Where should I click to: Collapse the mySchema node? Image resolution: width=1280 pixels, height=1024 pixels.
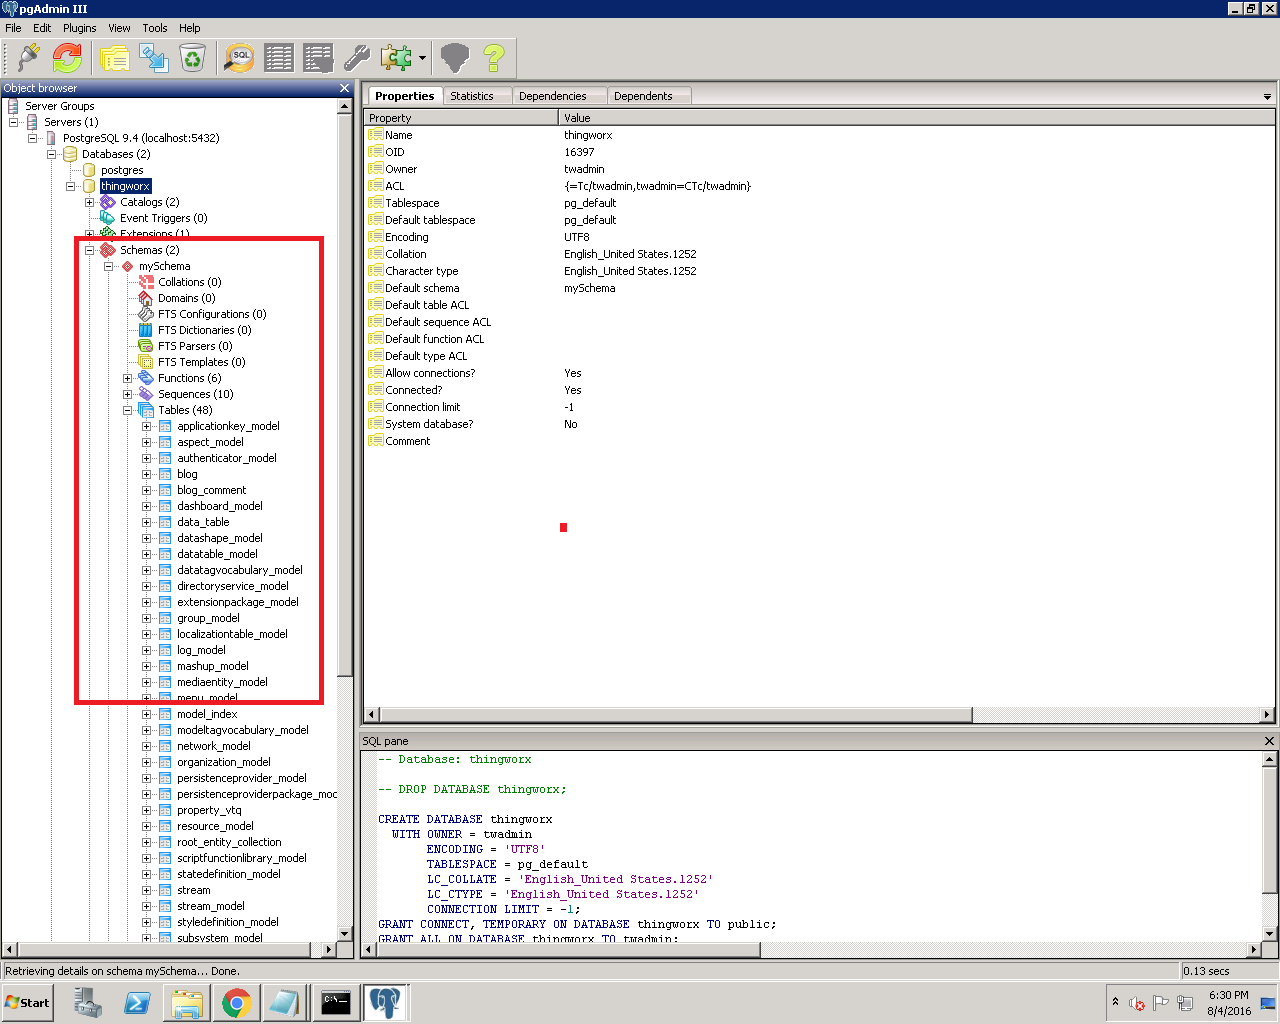pos(108,266)
